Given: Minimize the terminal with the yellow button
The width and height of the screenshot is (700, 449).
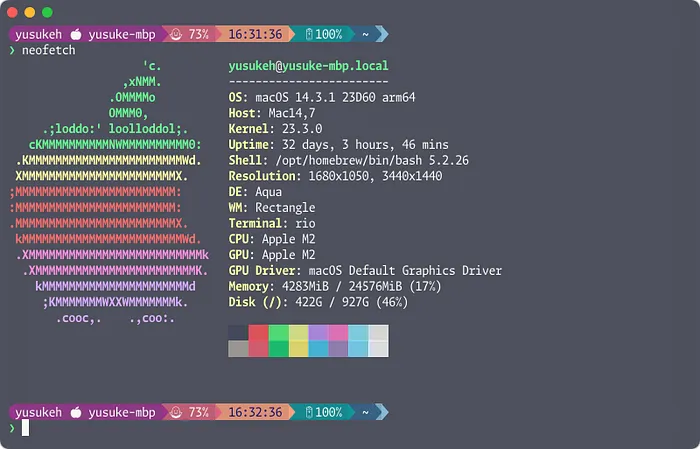Looking at the screenshot, I should 30,12.
